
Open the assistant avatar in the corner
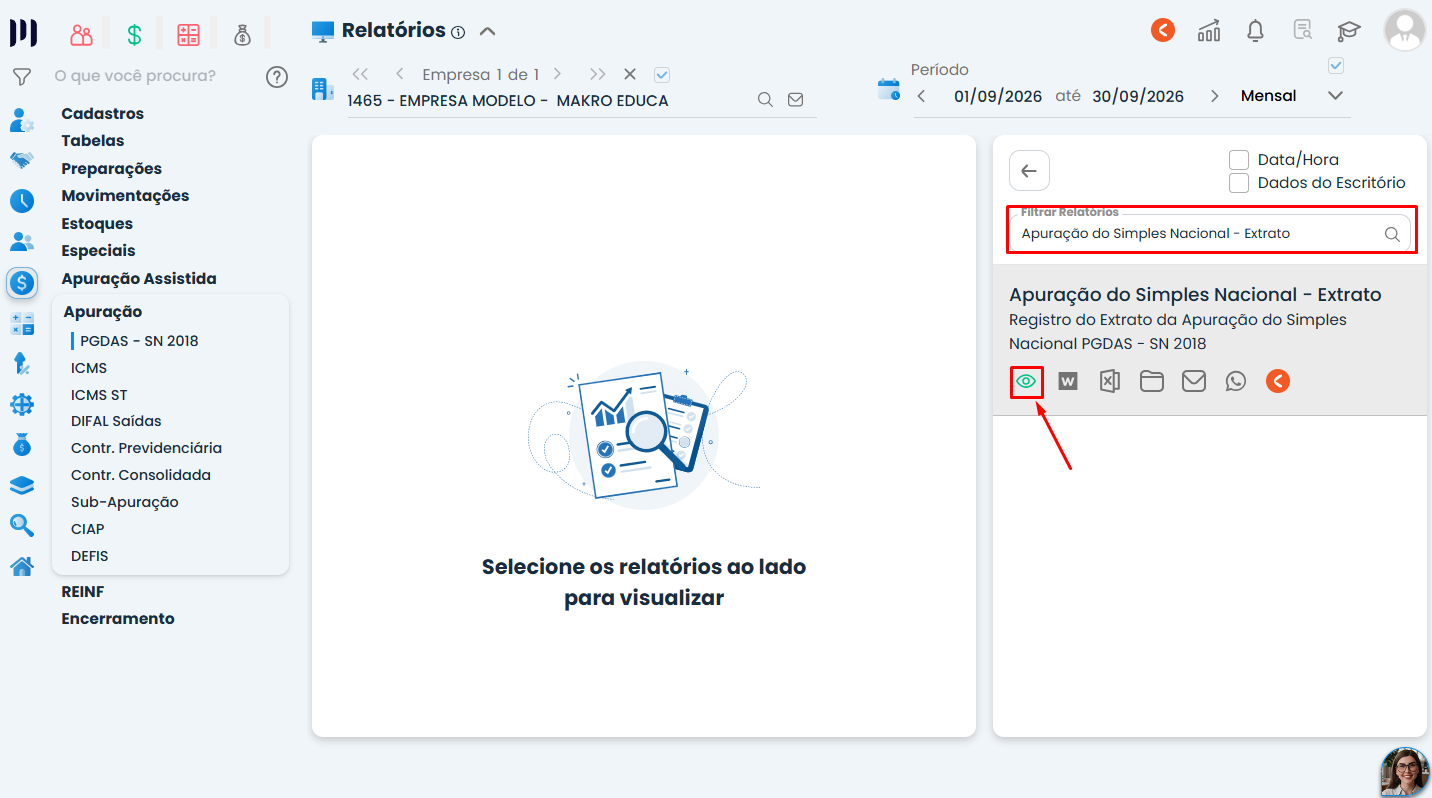coord(1404,772)
